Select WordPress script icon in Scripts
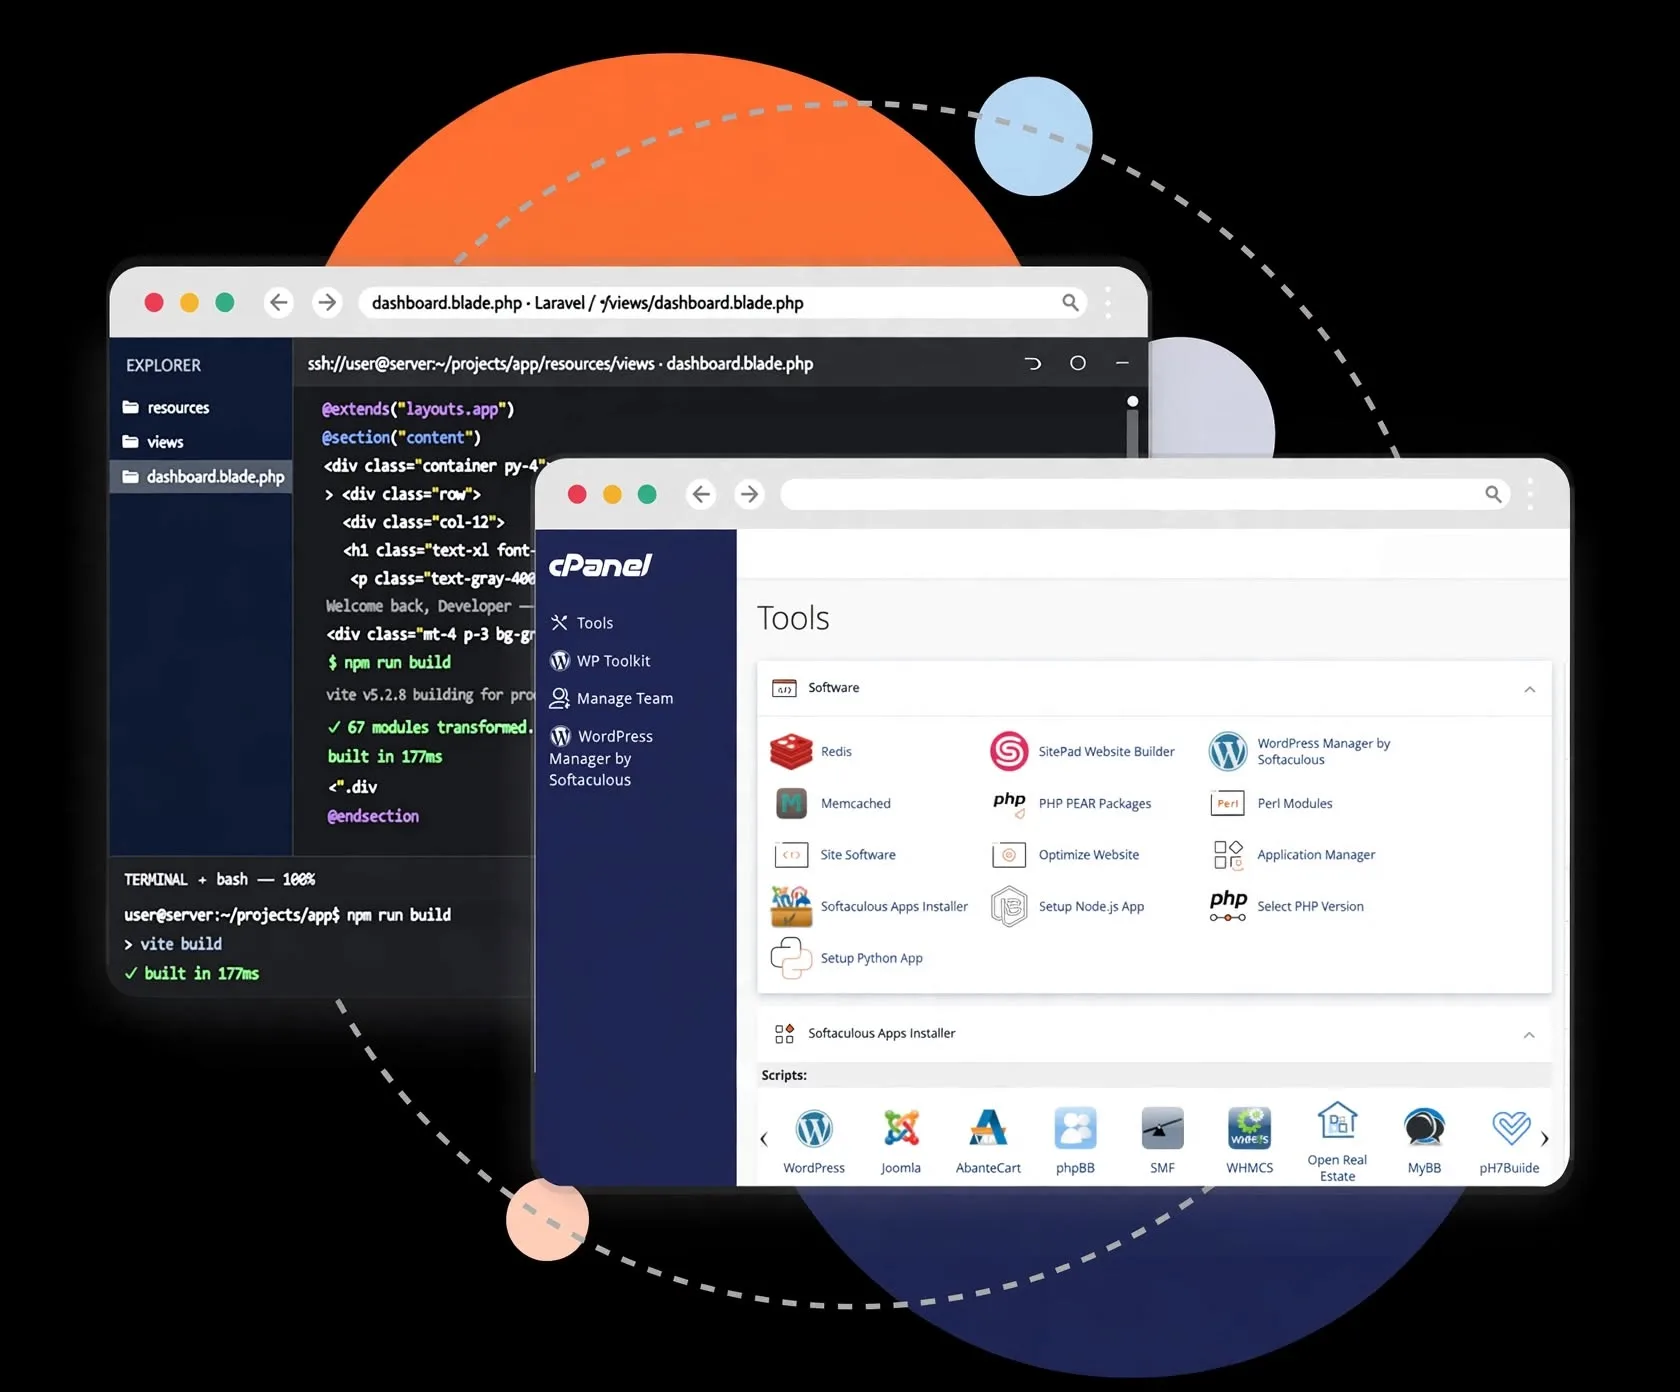1680x1392 pixels. (x=814, y=1129)
